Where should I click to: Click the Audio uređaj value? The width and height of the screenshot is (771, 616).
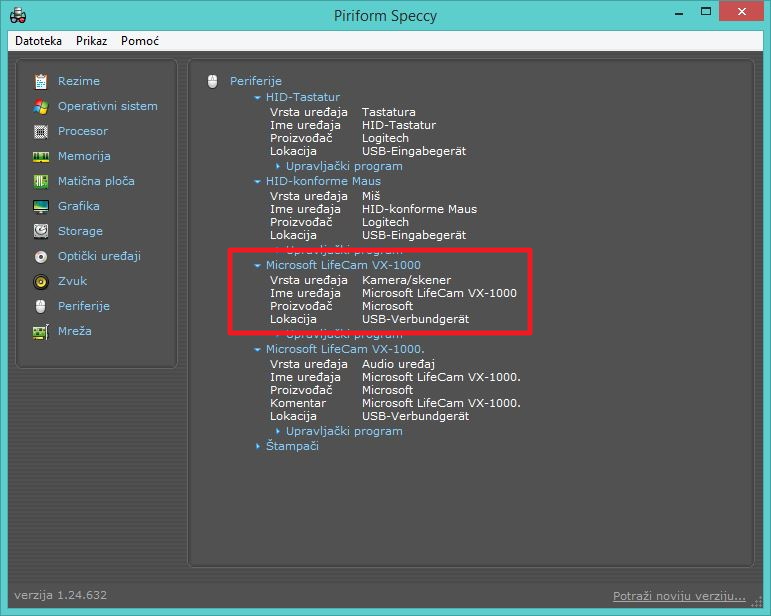[x=398, y=364]
